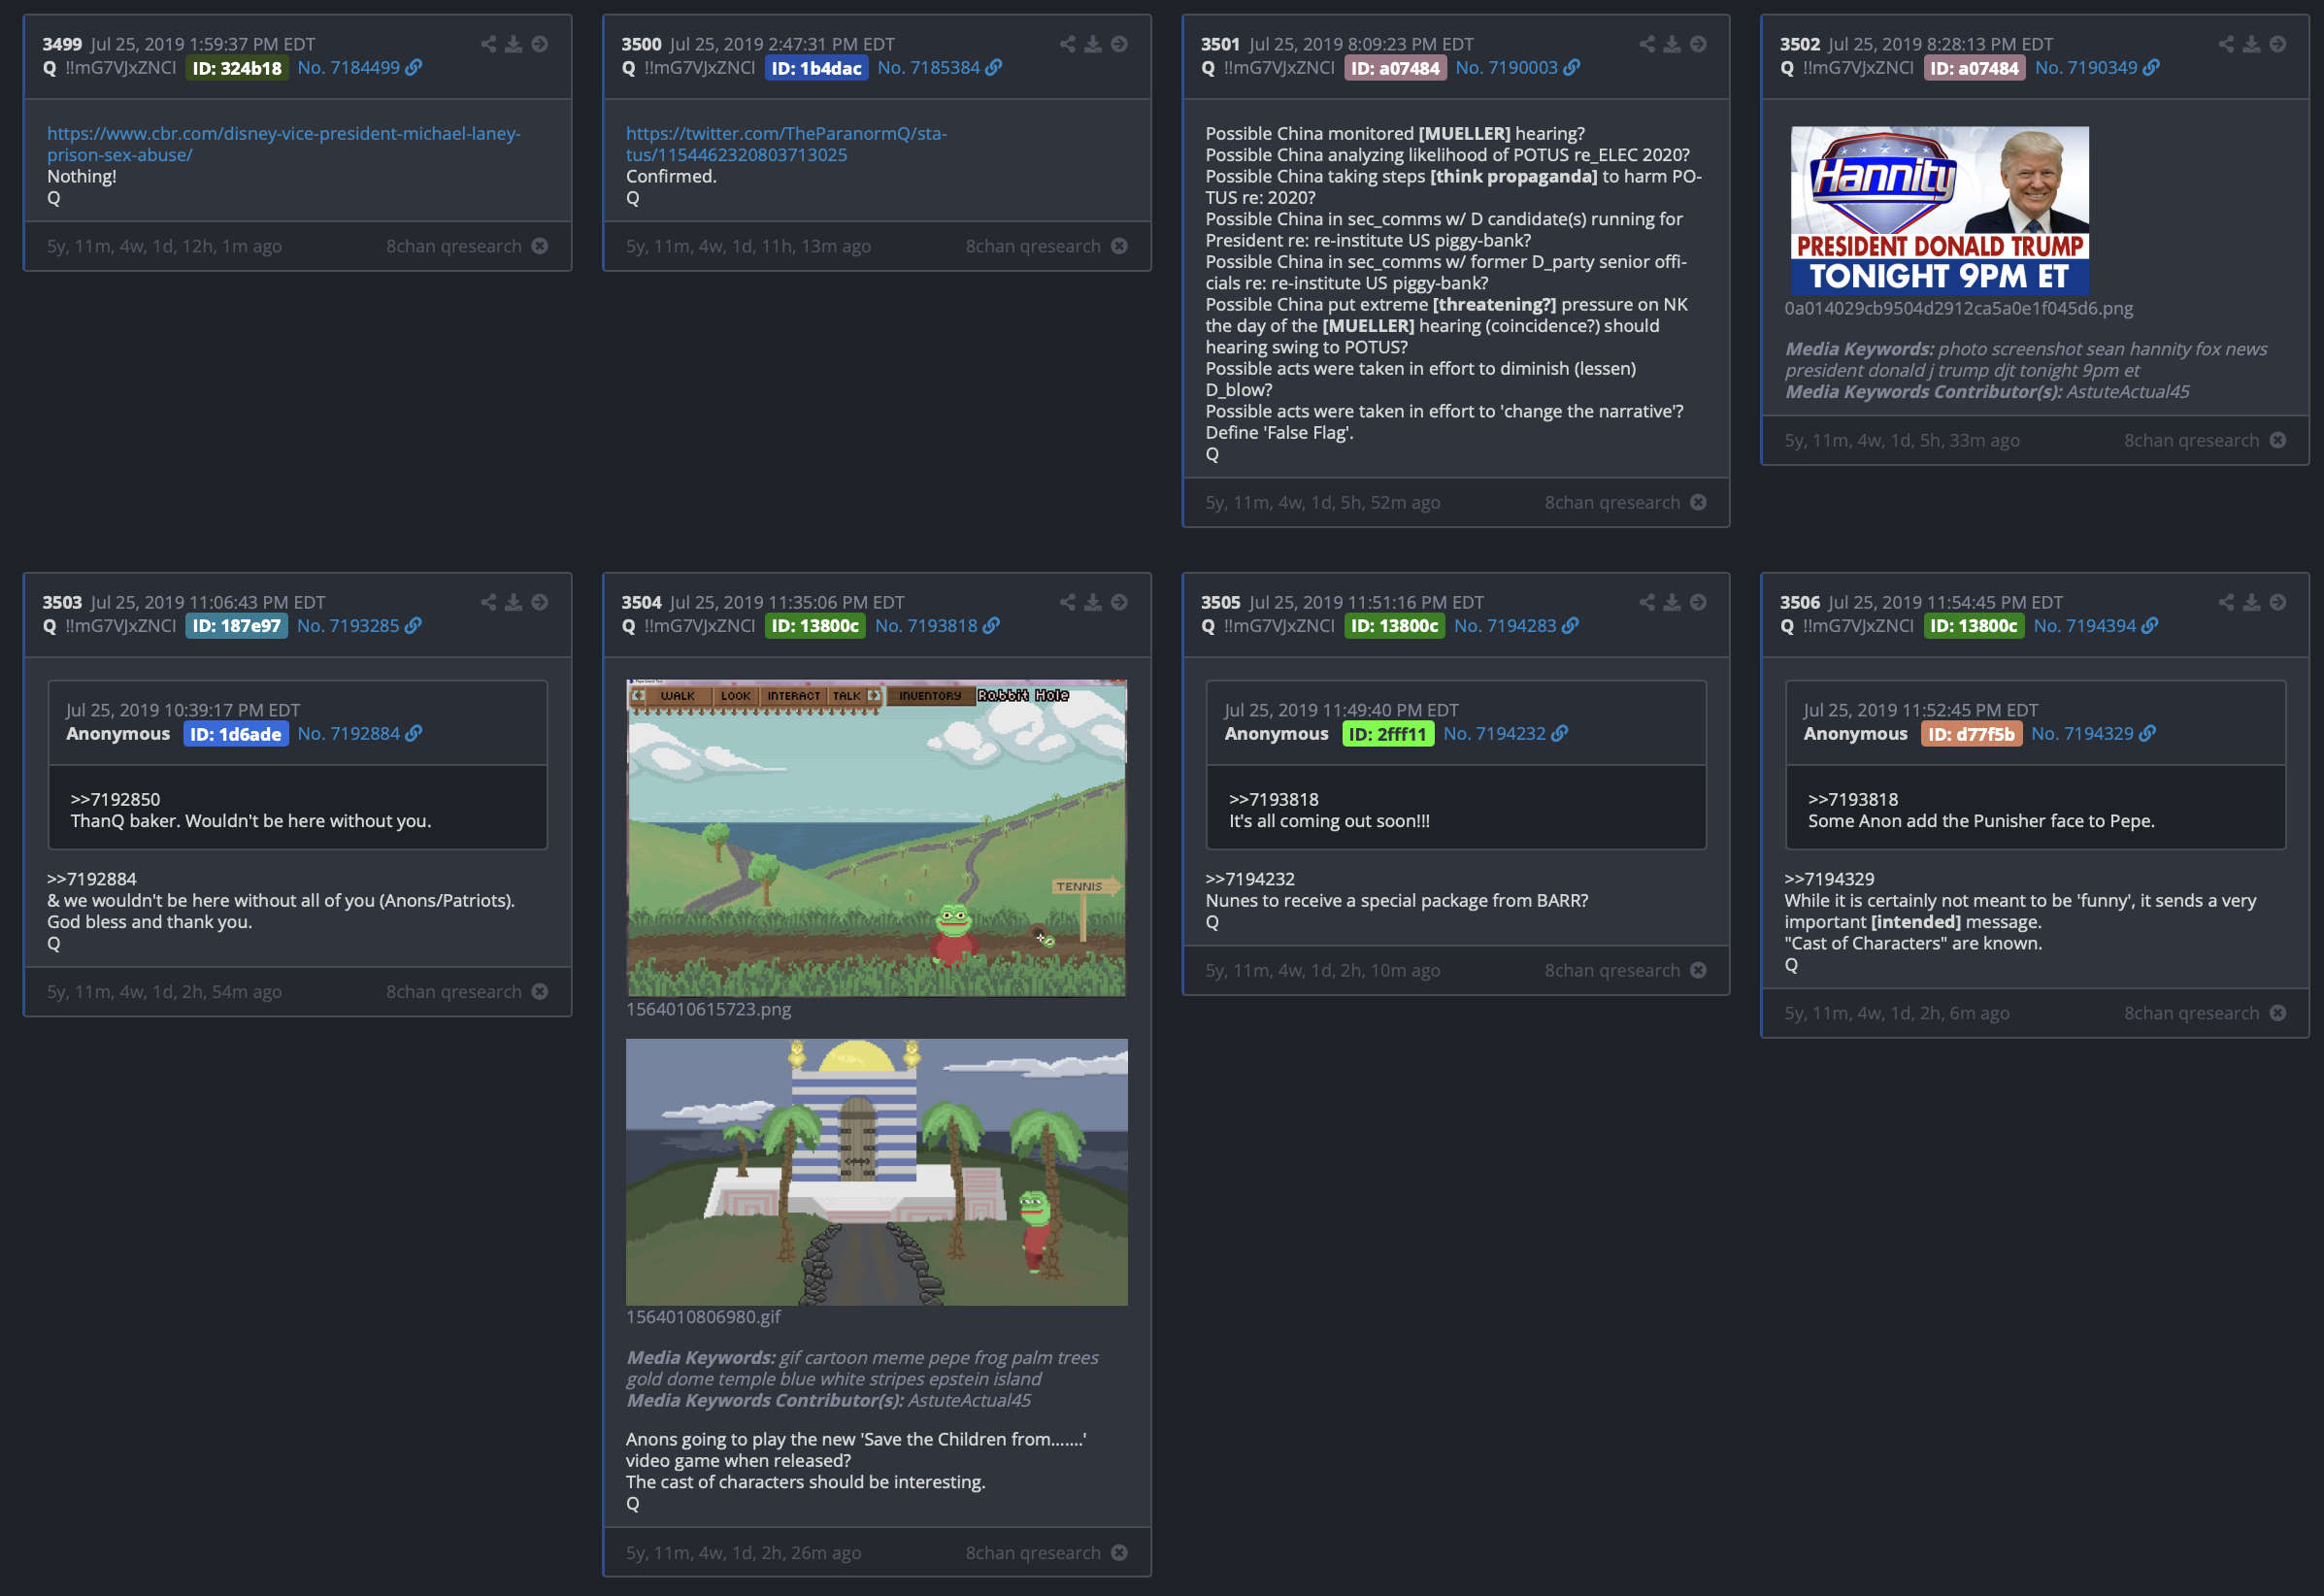This screenshot has width=2324, height=1596.
Task: Click ID: a07484 badge on post 3501
Action: pyautogui.click(x=1395, y=68)
